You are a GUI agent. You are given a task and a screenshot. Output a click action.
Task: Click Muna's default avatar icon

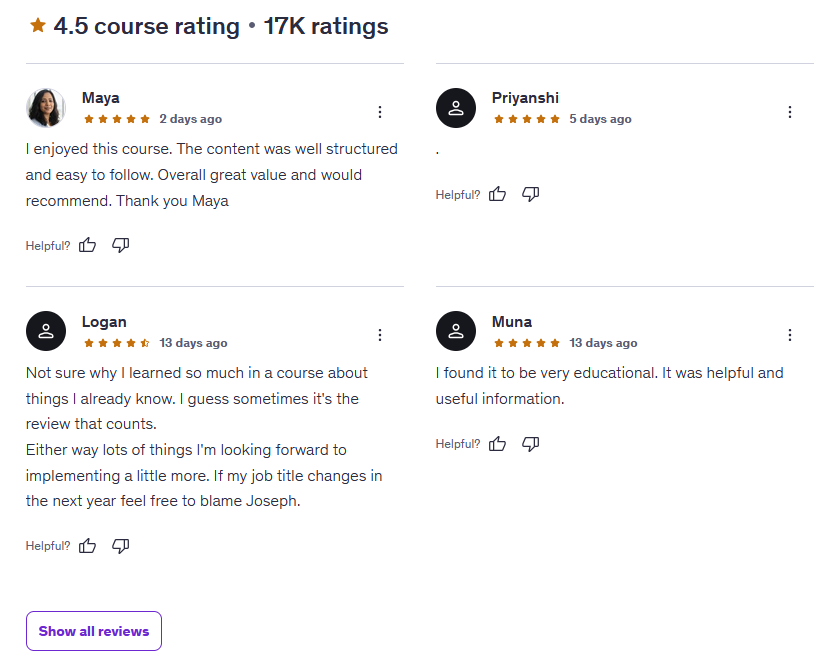click(456, 331)
